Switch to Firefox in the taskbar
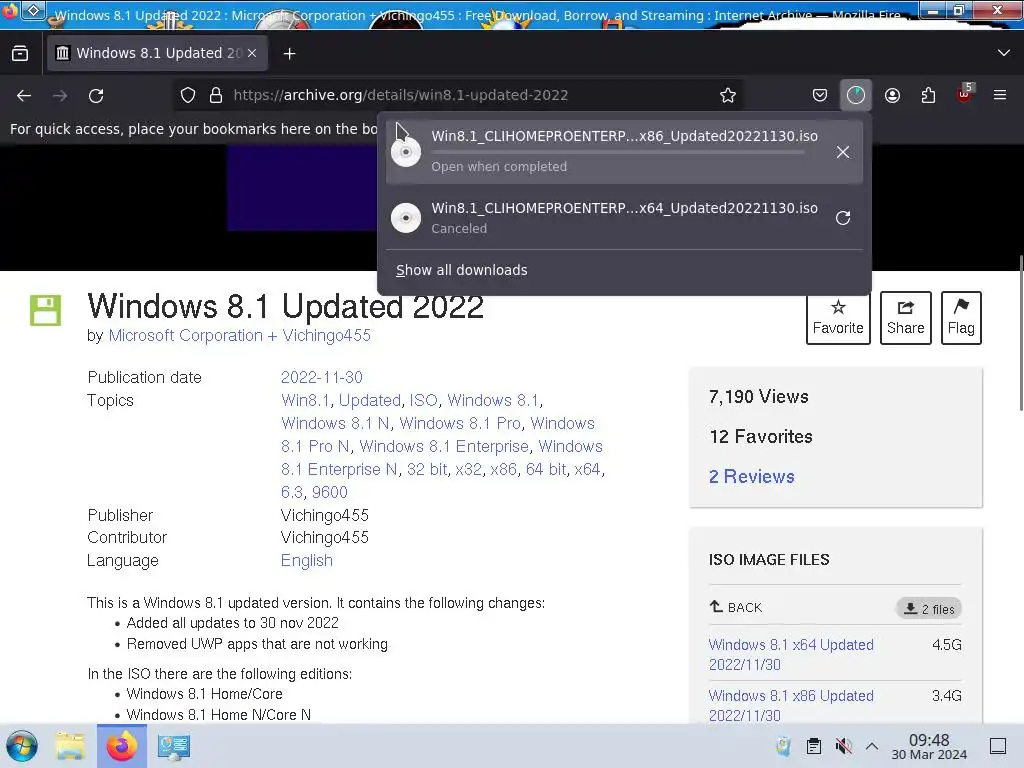 [x=122, y=746]
